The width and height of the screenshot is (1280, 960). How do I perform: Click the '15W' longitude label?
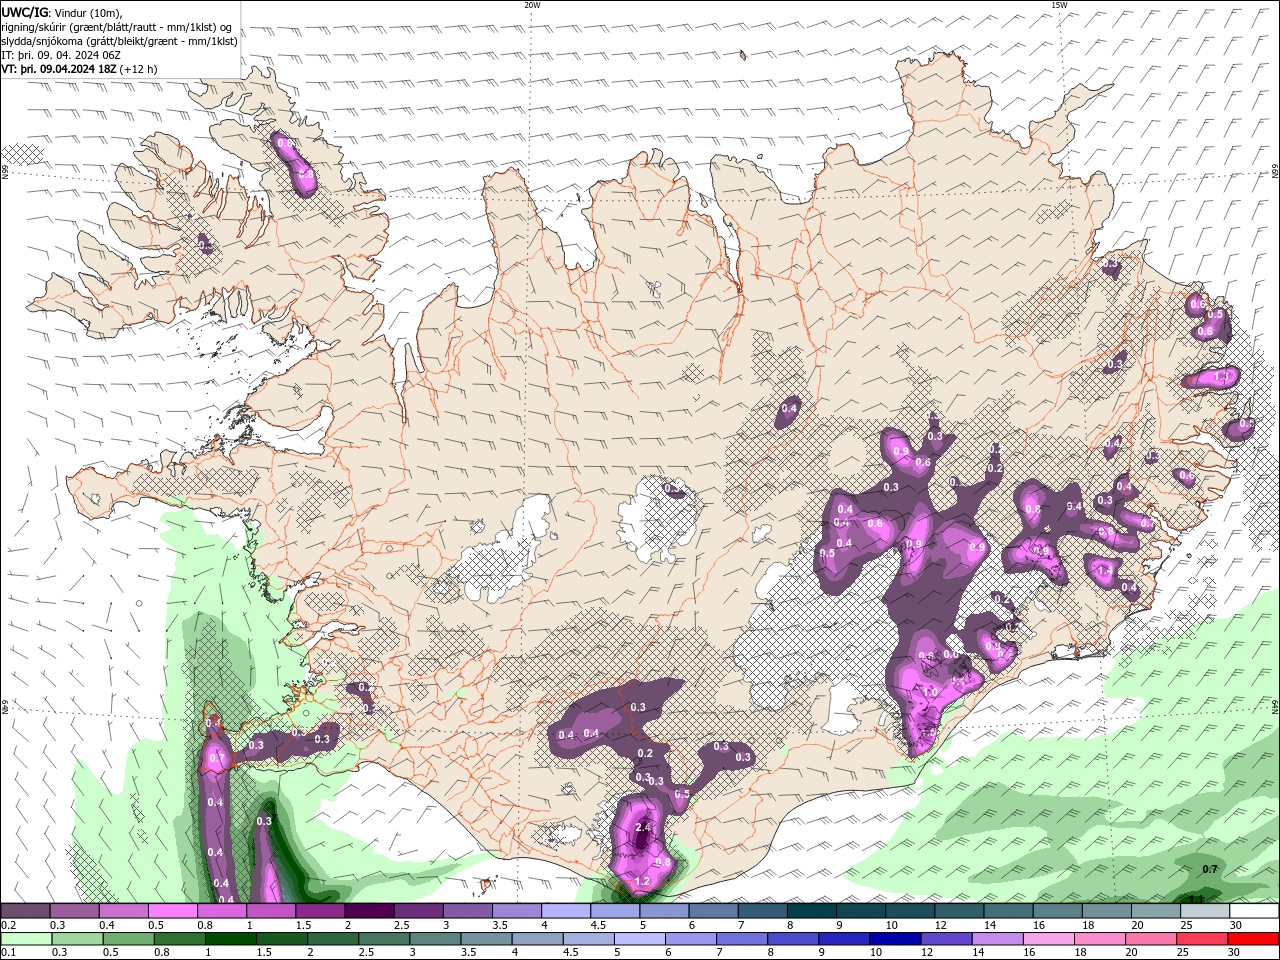click(x=1058, y=5)
